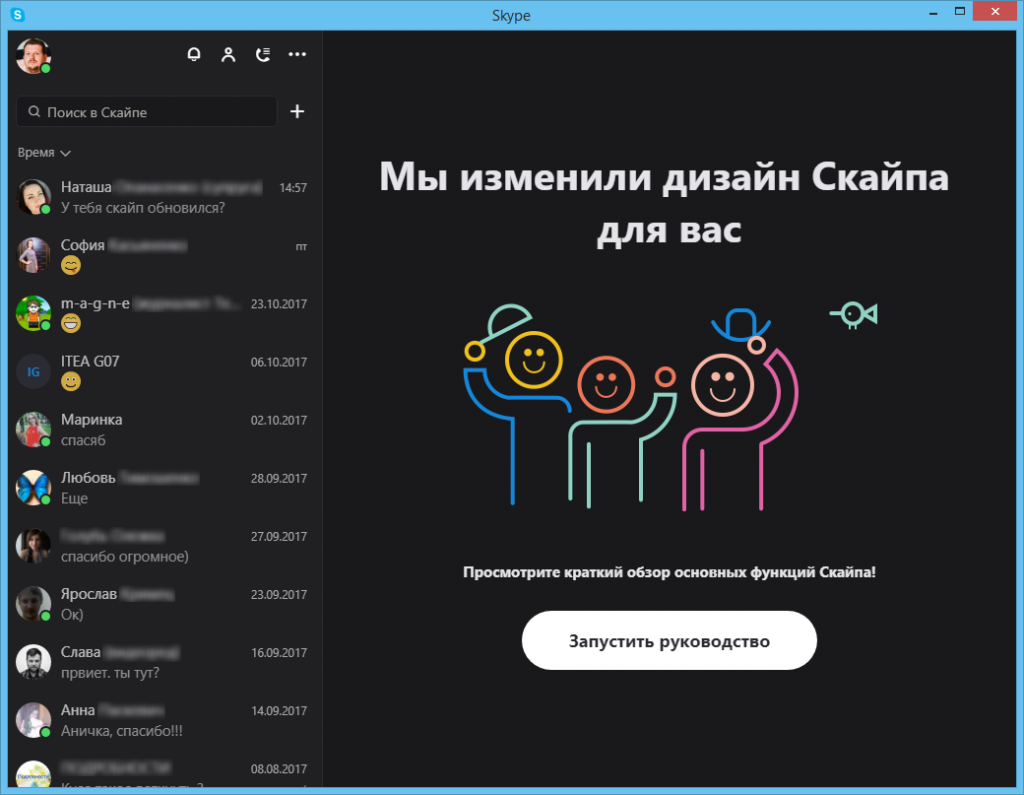The height and width of the screenshot is (795, 1024).
Task: Click the IG avatar of ITEA G07
Action: [x=33, y=371]
